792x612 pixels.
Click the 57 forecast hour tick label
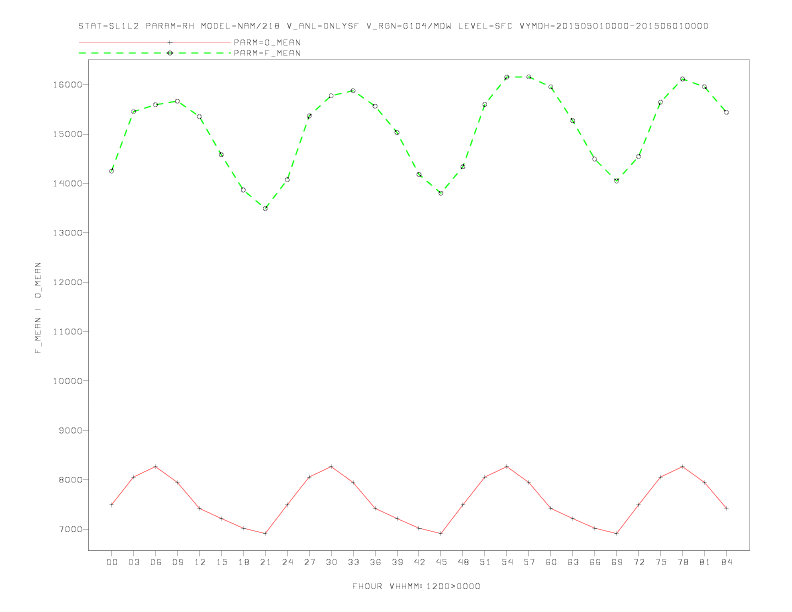(x=529, y=562)
